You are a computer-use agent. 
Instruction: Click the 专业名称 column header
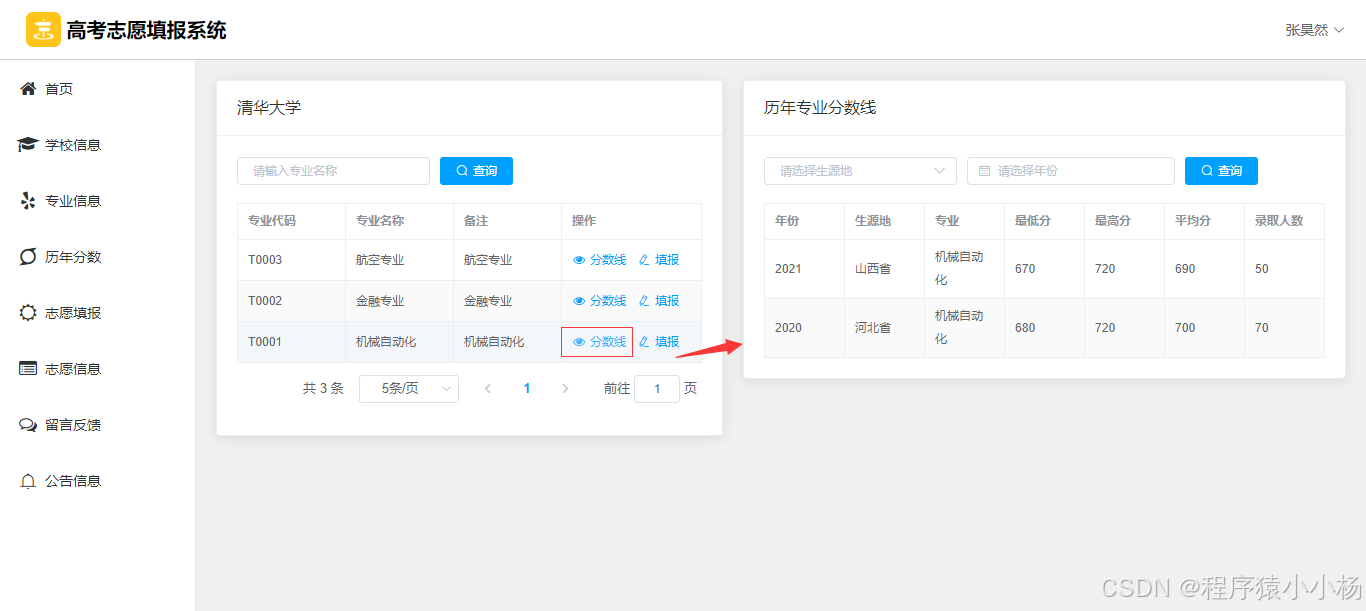click(399, 221)
